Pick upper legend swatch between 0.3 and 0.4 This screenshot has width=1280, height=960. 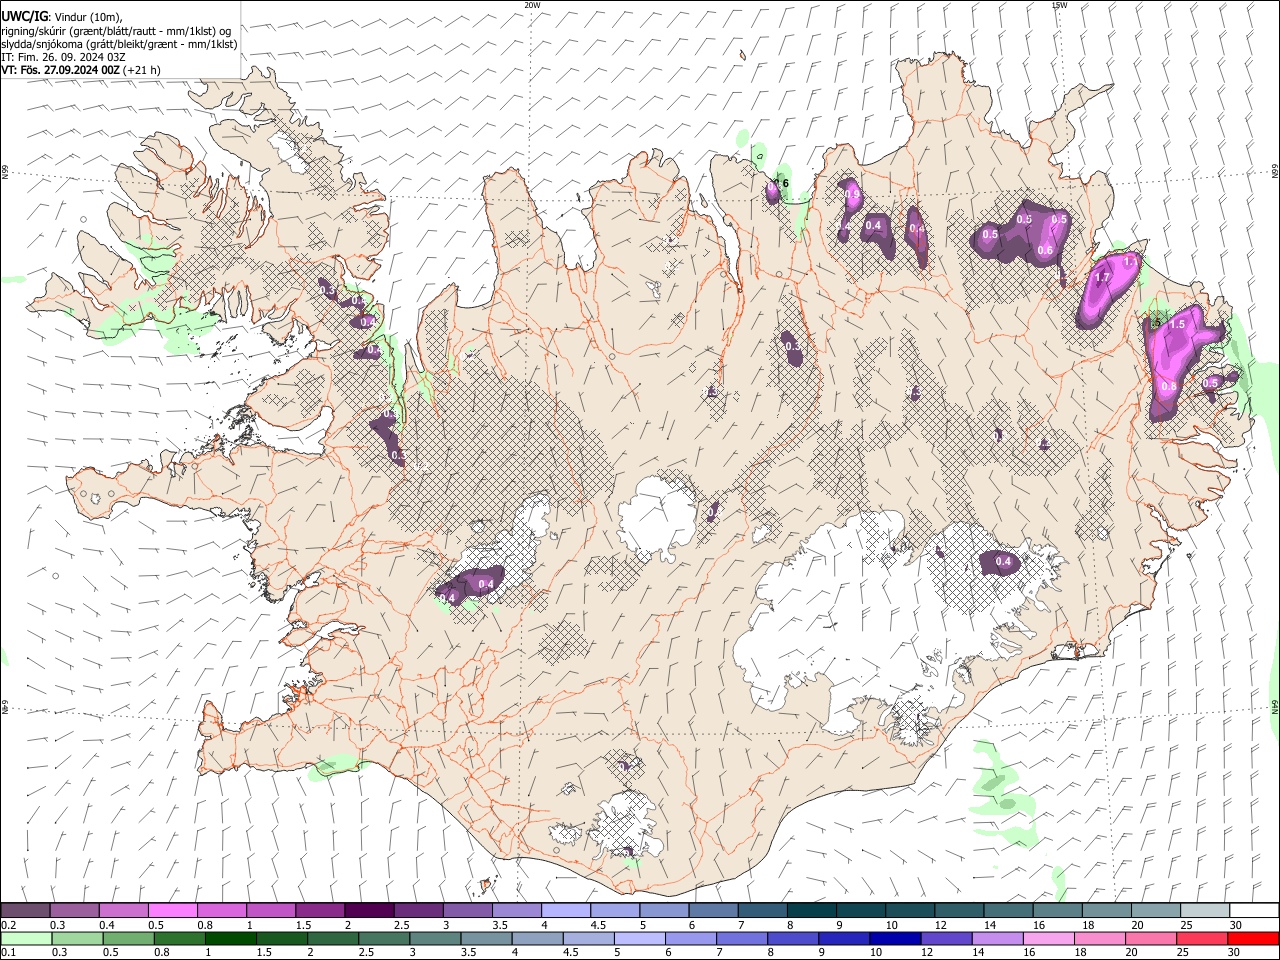coord(74,911)
